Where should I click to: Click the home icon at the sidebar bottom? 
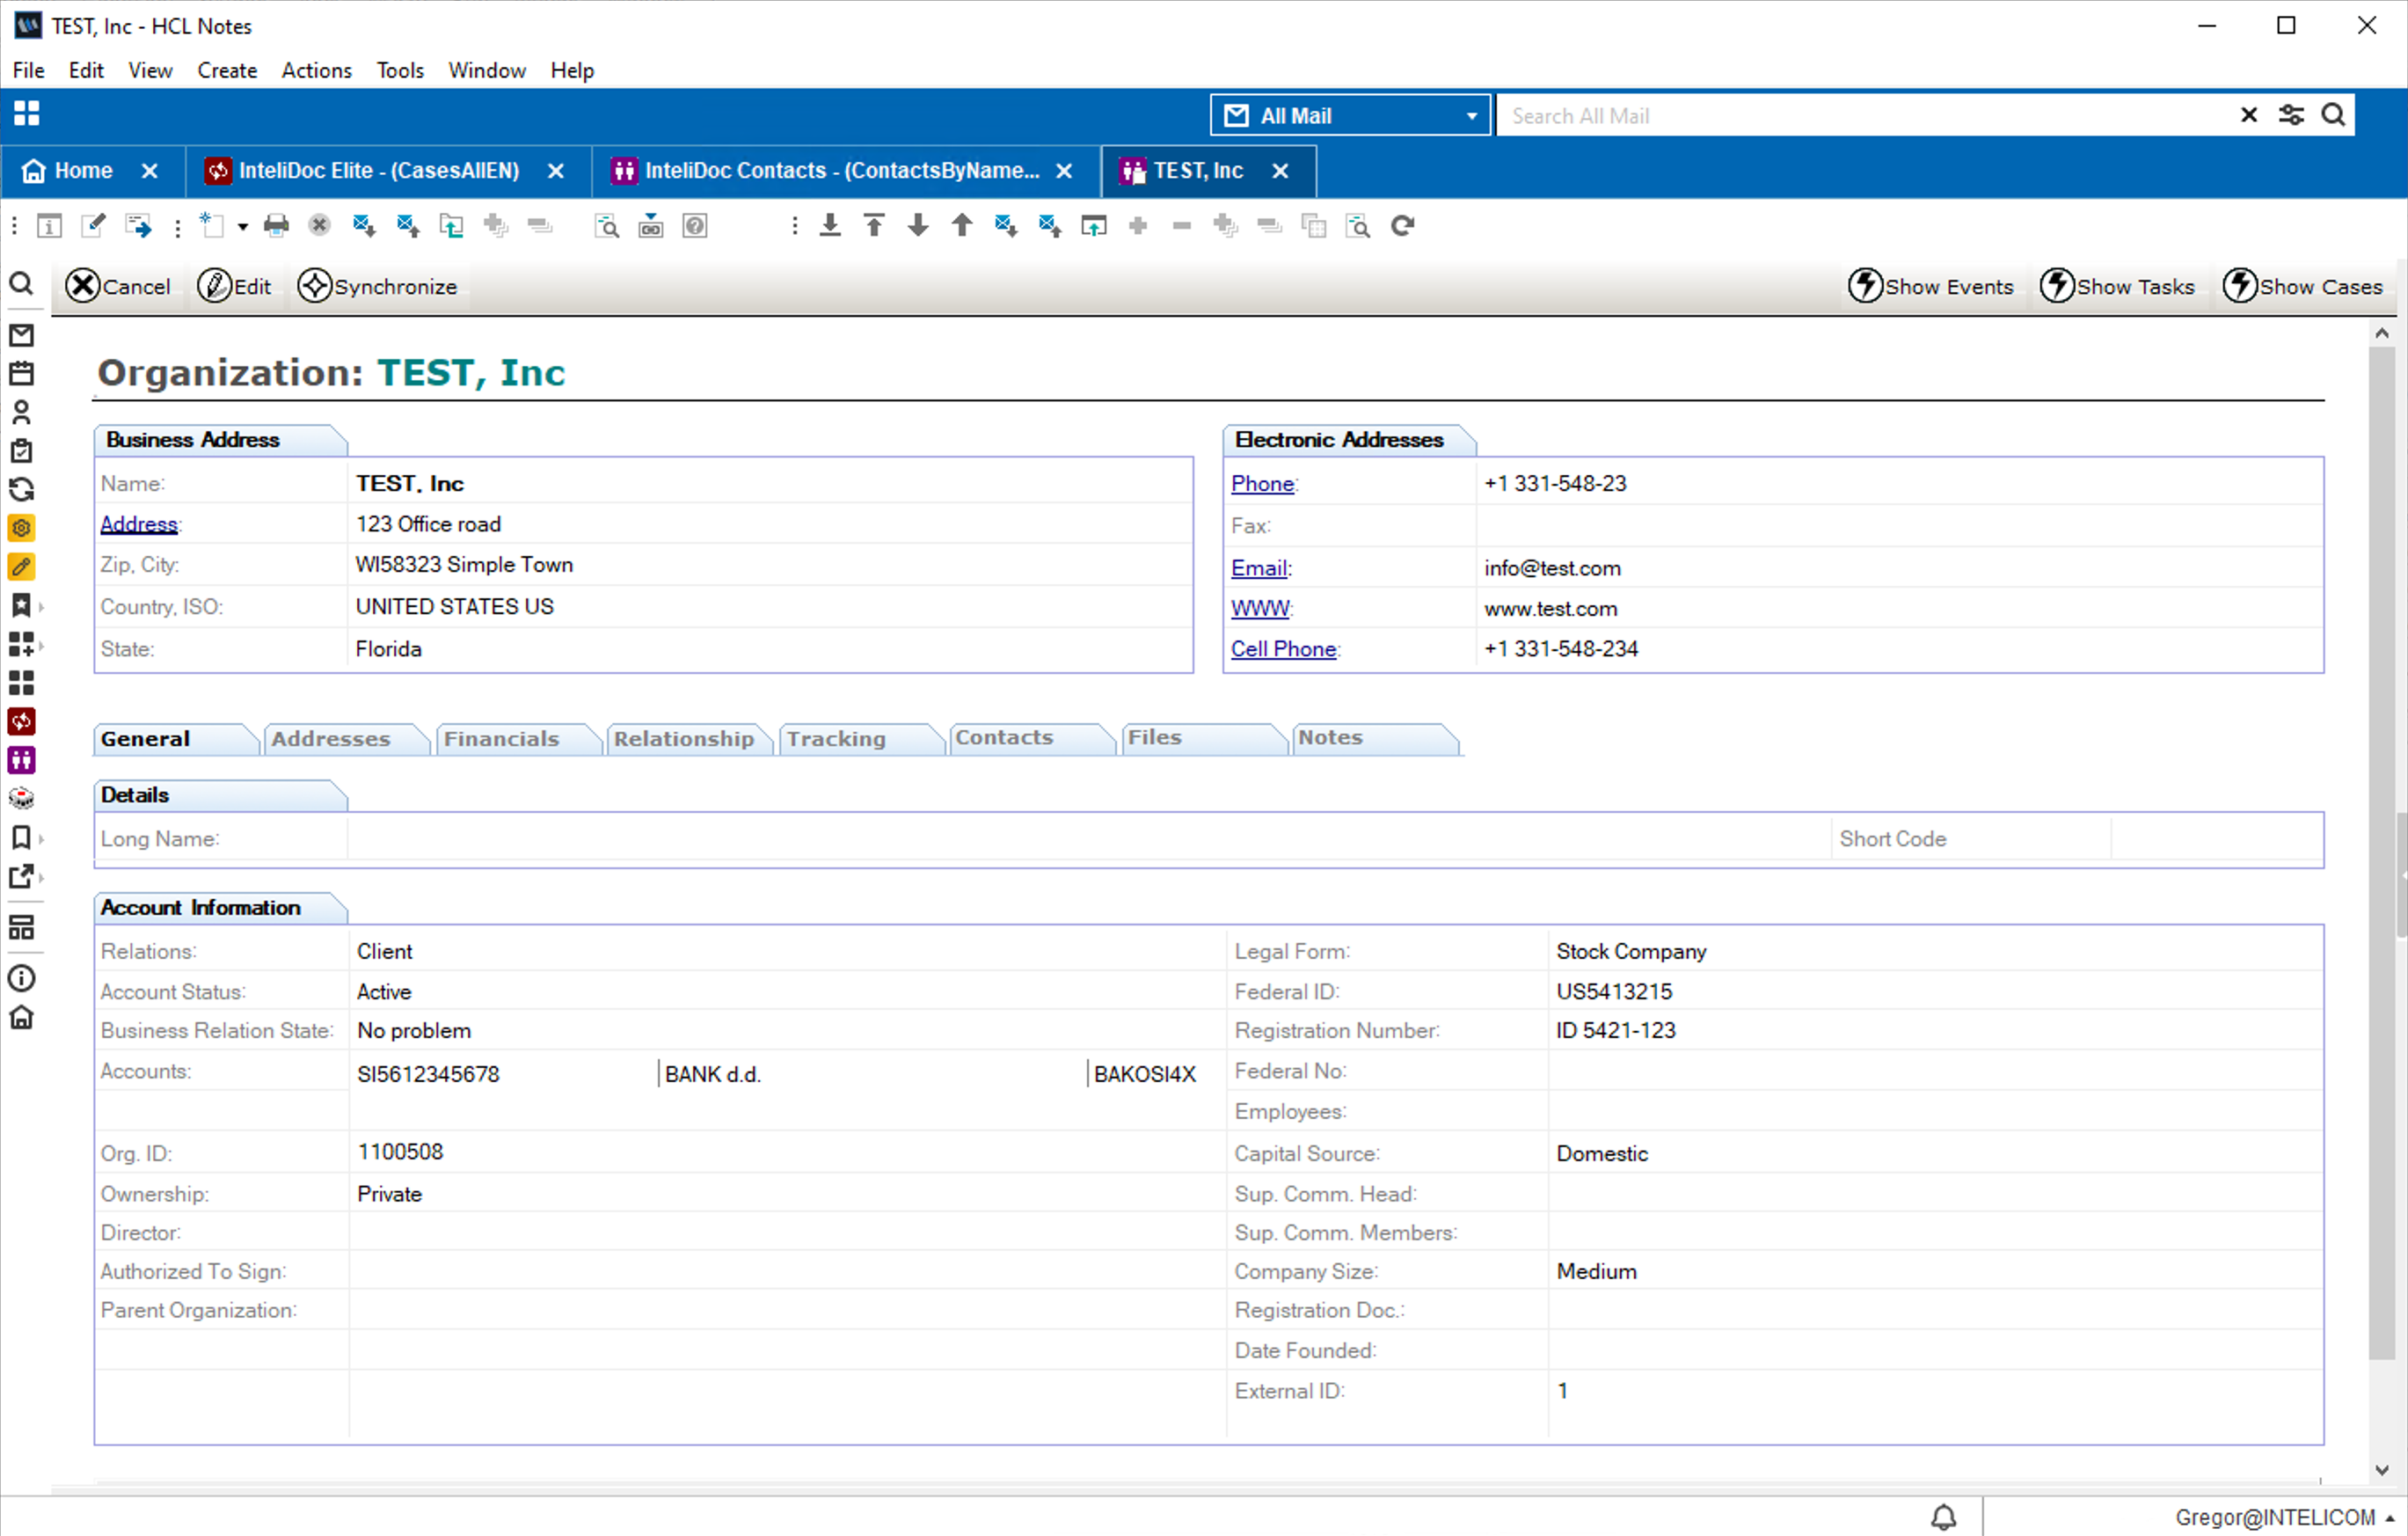coord(21,1017)
